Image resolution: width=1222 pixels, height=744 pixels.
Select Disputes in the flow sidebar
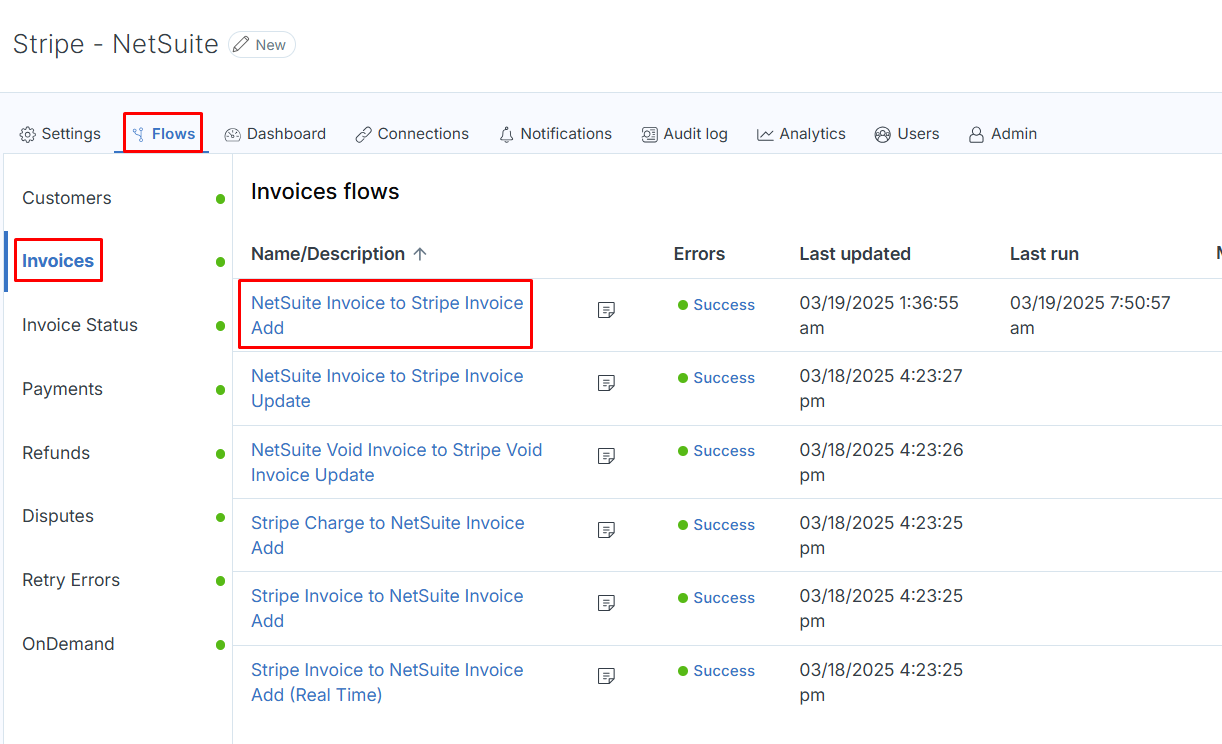pos(58,516)
